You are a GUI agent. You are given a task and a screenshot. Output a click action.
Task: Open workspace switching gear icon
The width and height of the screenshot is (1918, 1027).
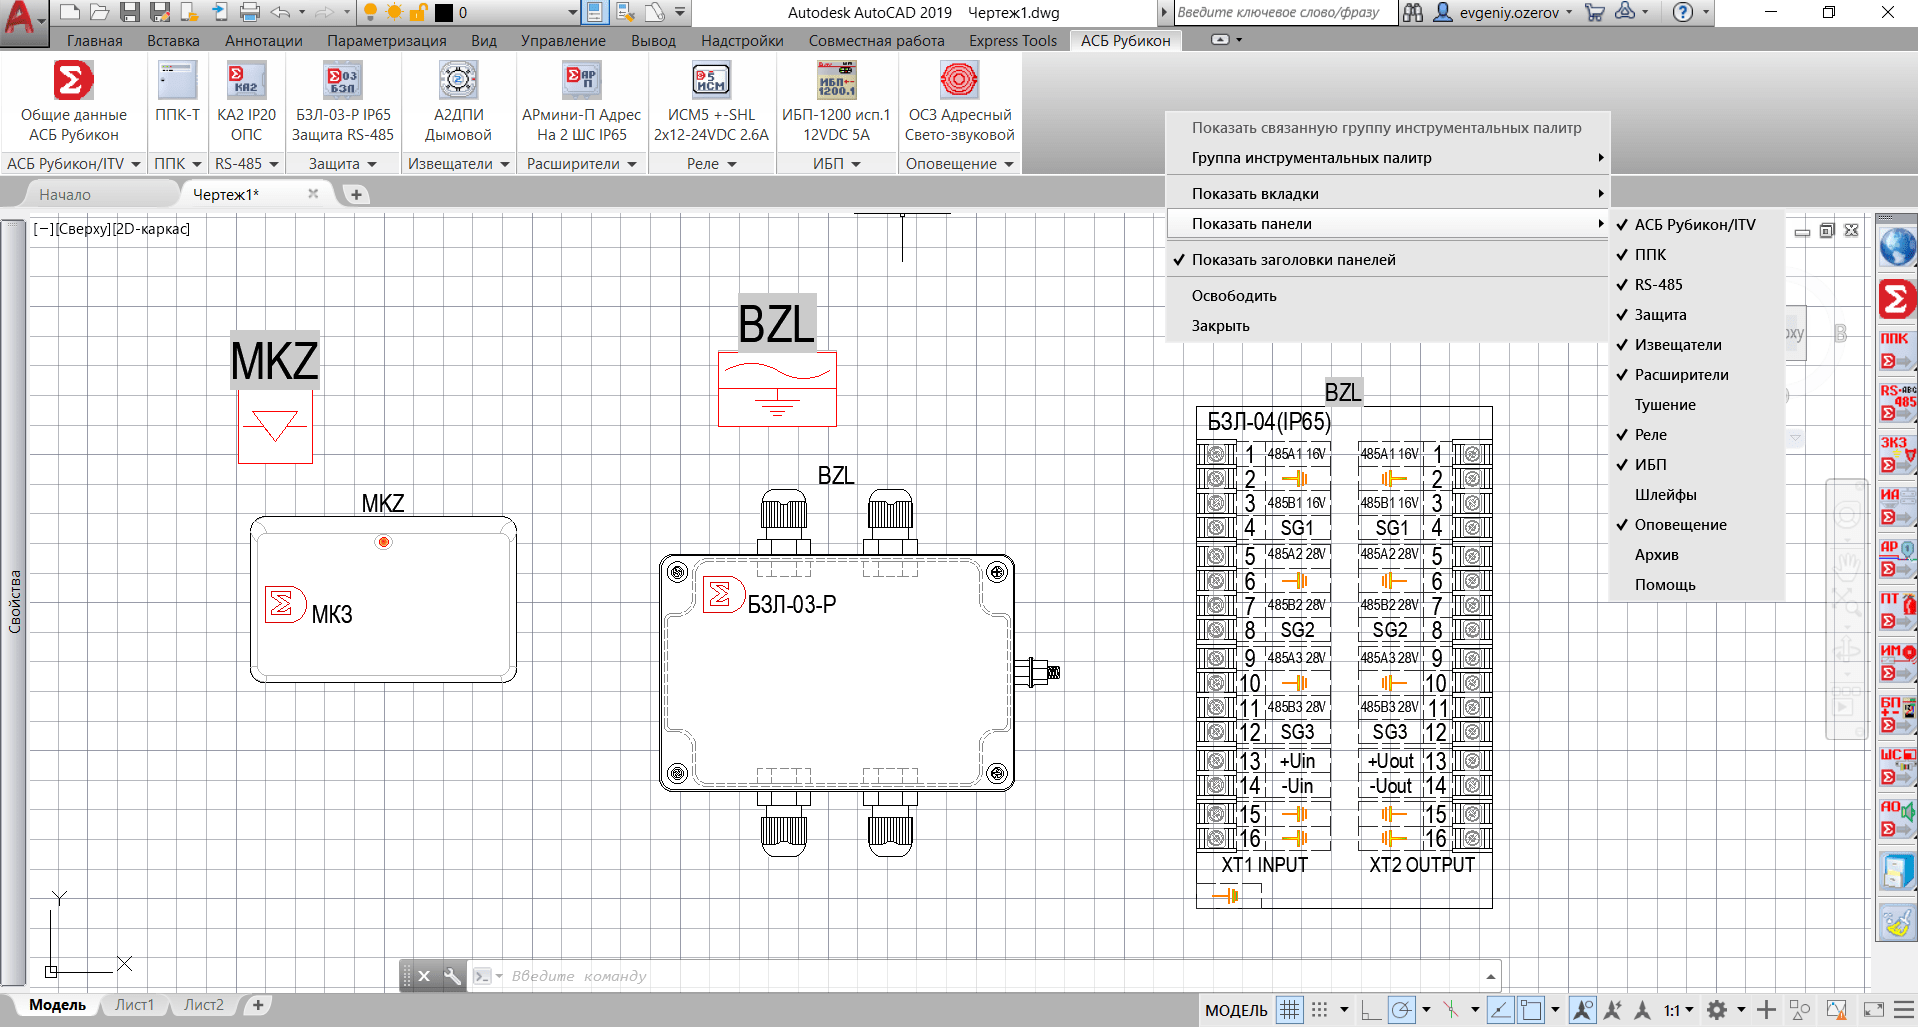(x=1717, y=1010)
